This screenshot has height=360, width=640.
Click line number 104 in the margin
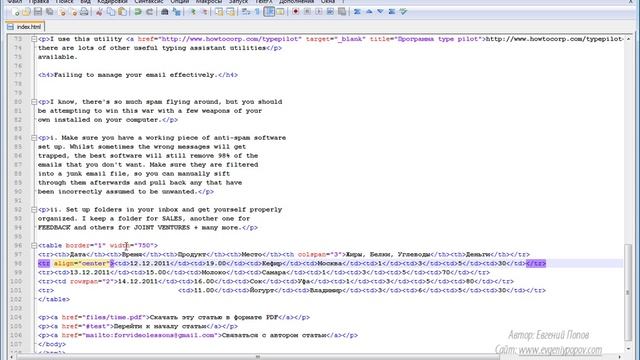pyautogui.click(x=16, y=318)
